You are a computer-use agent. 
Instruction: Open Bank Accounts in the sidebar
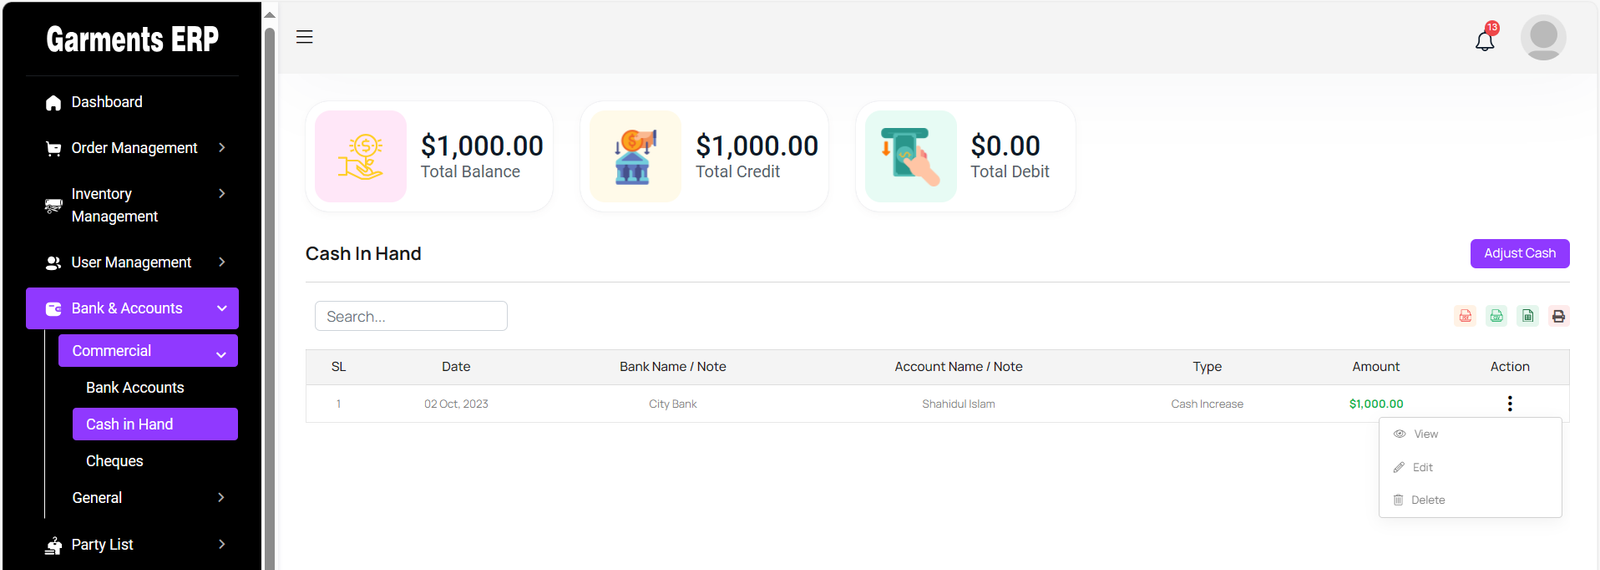coord(135,387)
